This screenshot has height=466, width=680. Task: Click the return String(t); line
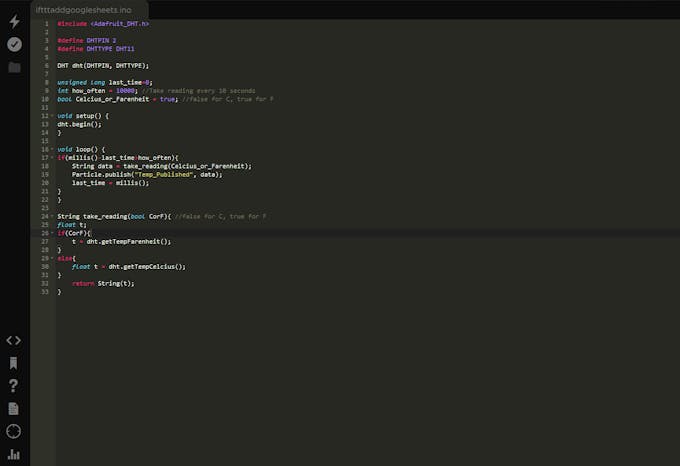coord(103,284)
